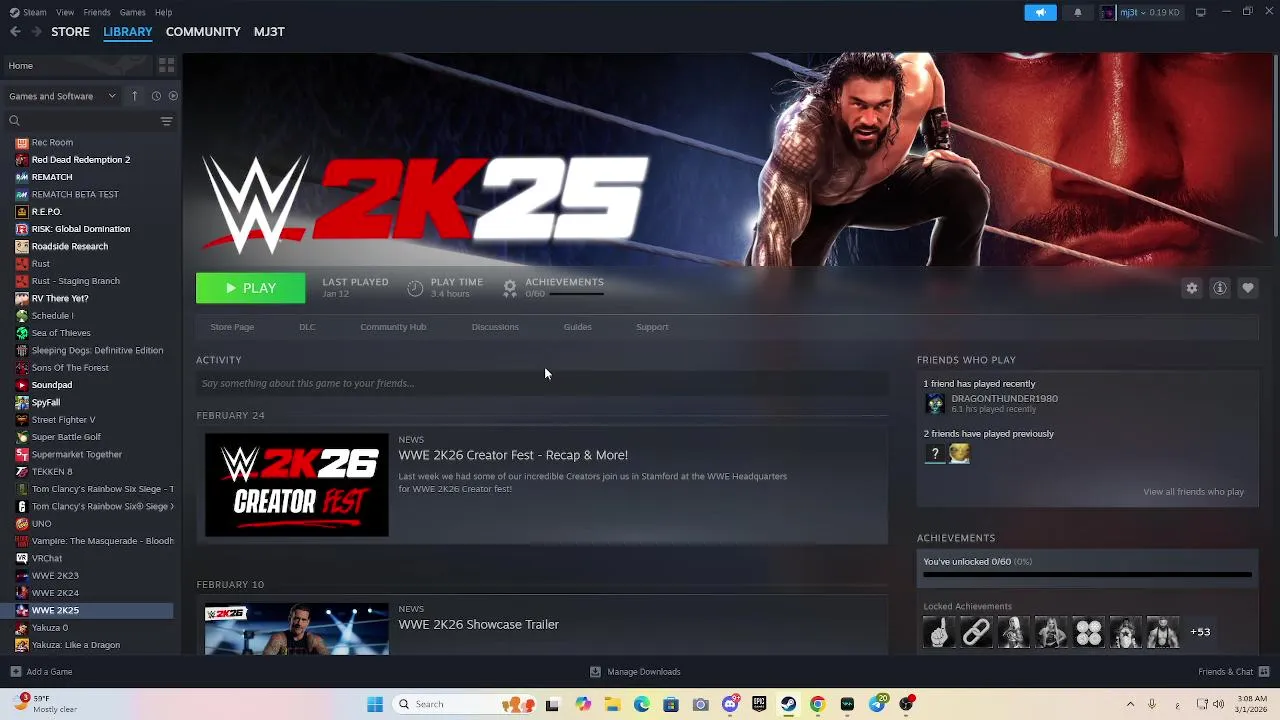The width and height of the screenshot is (1280, 720).
Task: View all friends who play
Action: [1193, 492]
